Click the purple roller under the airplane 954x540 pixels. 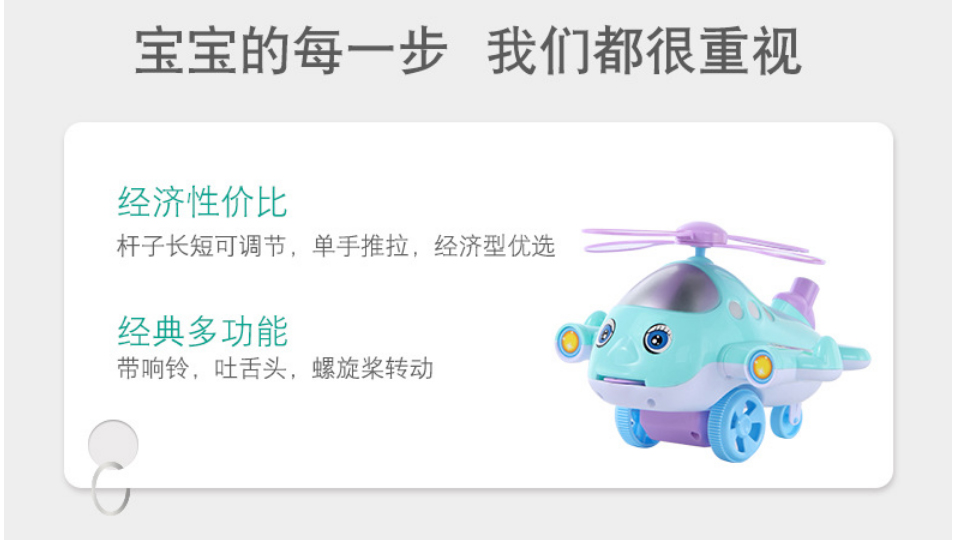(675, 426)
